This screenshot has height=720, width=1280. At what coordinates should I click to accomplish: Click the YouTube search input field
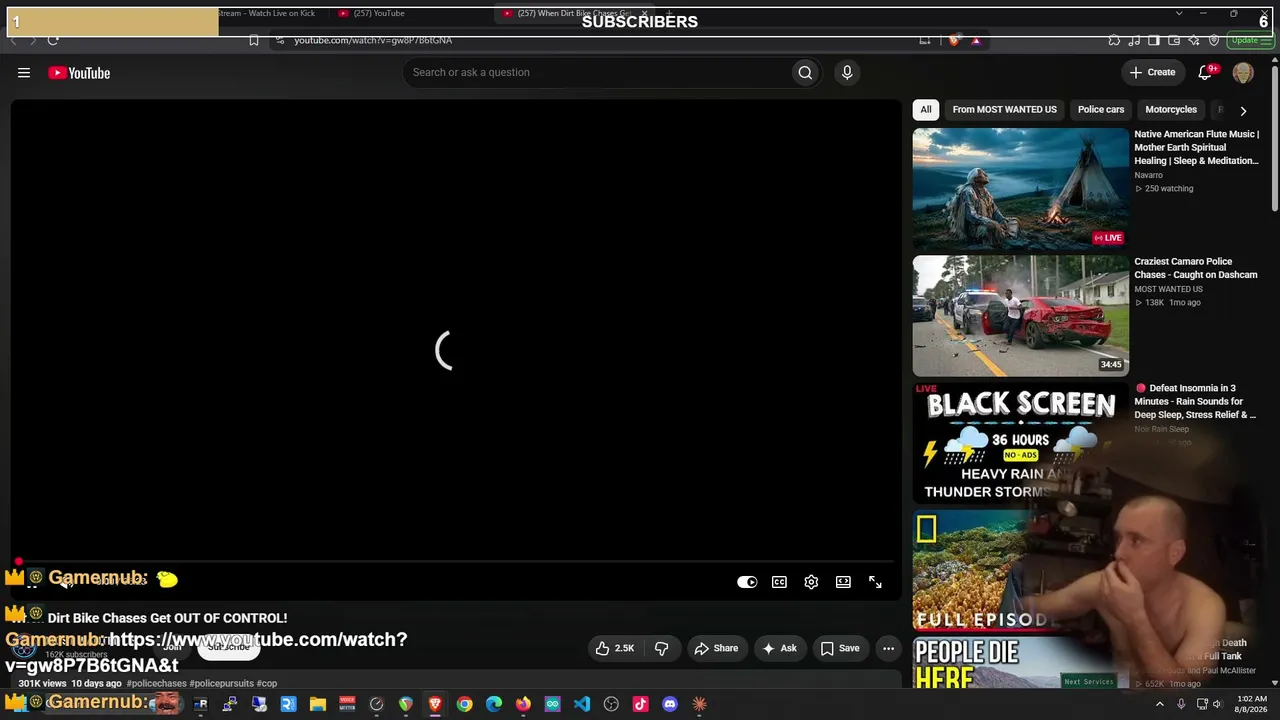597,72
